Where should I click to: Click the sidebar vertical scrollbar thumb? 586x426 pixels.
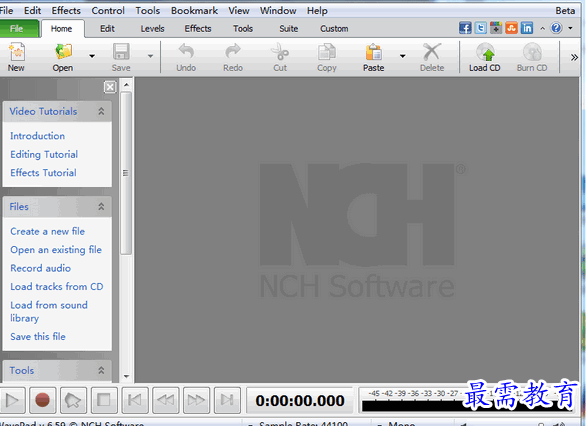[x=126, y=173]
